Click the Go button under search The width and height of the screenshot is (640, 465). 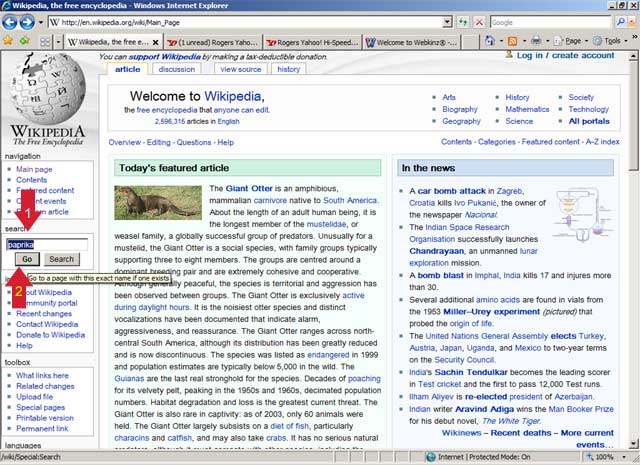pyautogui.click(x=27, y=259)
